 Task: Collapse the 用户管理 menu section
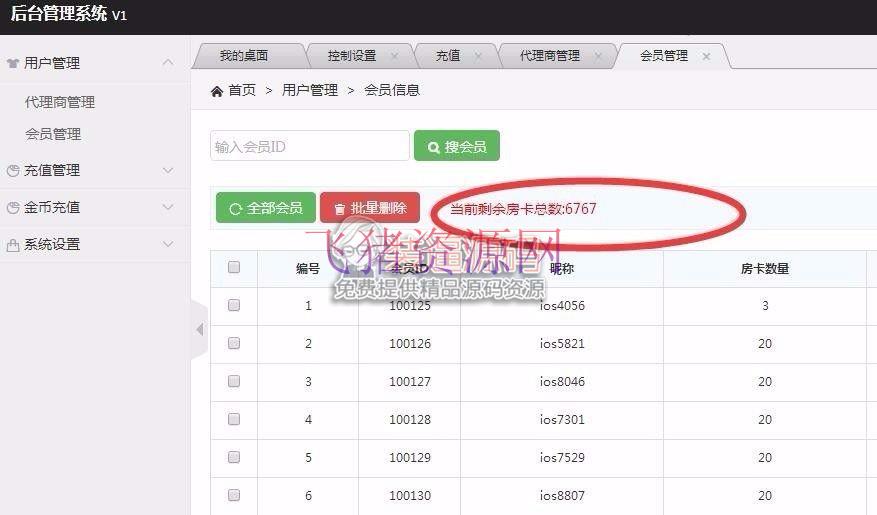[168, 63]
